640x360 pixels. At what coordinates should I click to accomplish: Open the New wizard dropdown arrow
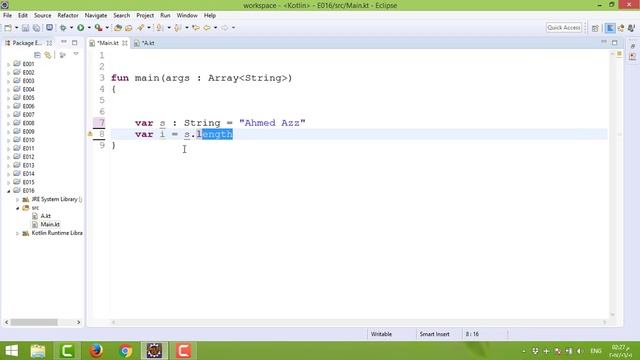point(16,28)
